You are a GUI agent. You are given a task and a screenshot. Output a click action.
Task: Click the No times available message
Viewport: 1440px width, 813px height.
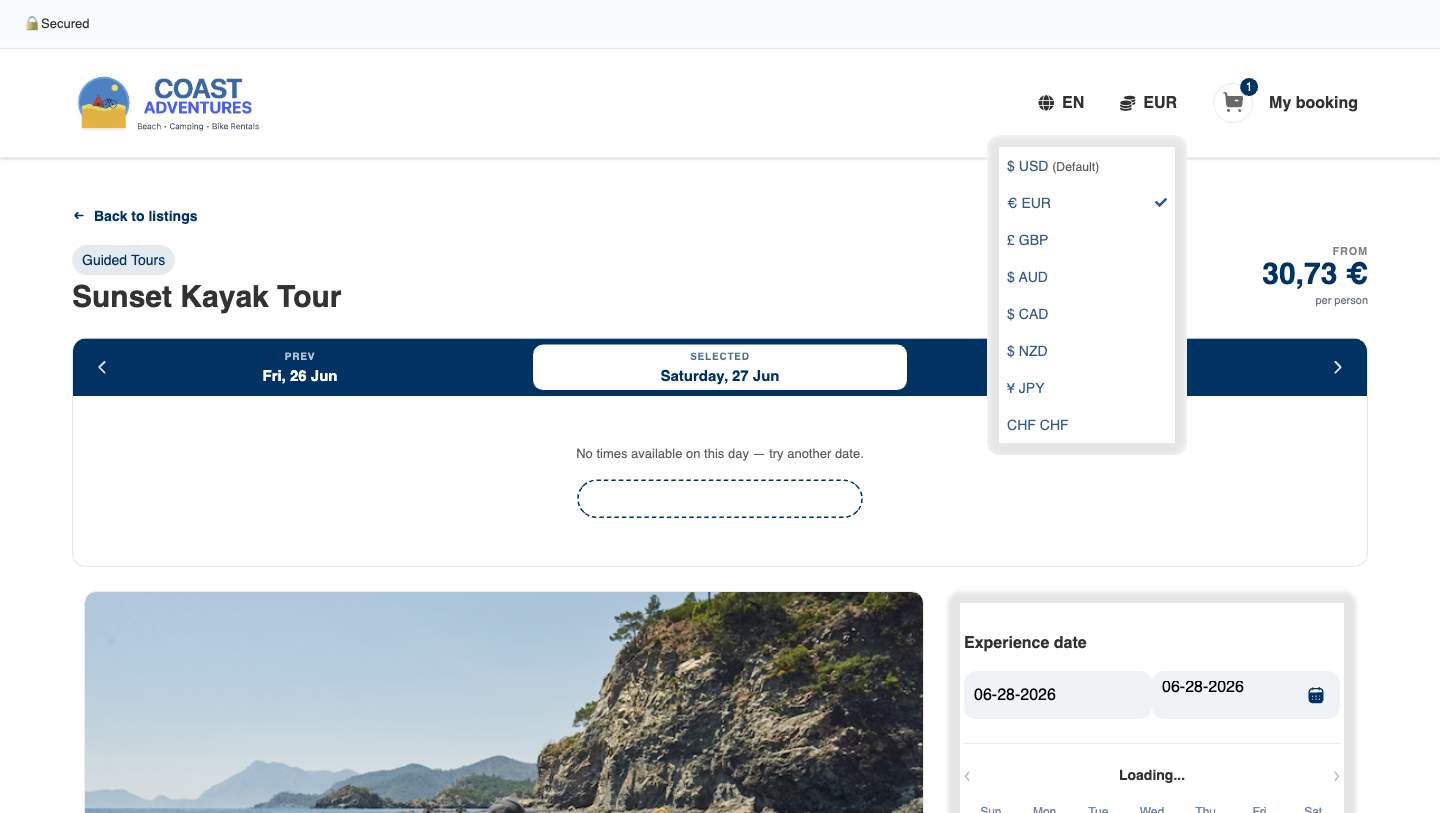[720, 454]
